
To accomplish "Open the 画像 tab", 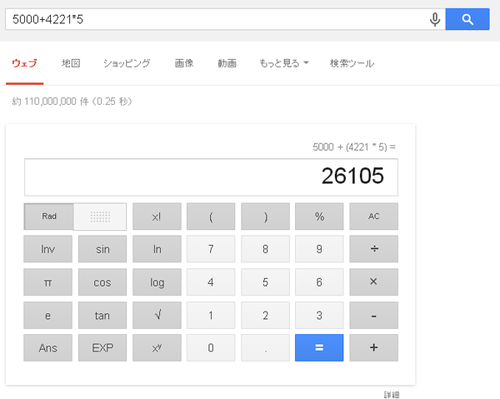I will tap(184, 63).
